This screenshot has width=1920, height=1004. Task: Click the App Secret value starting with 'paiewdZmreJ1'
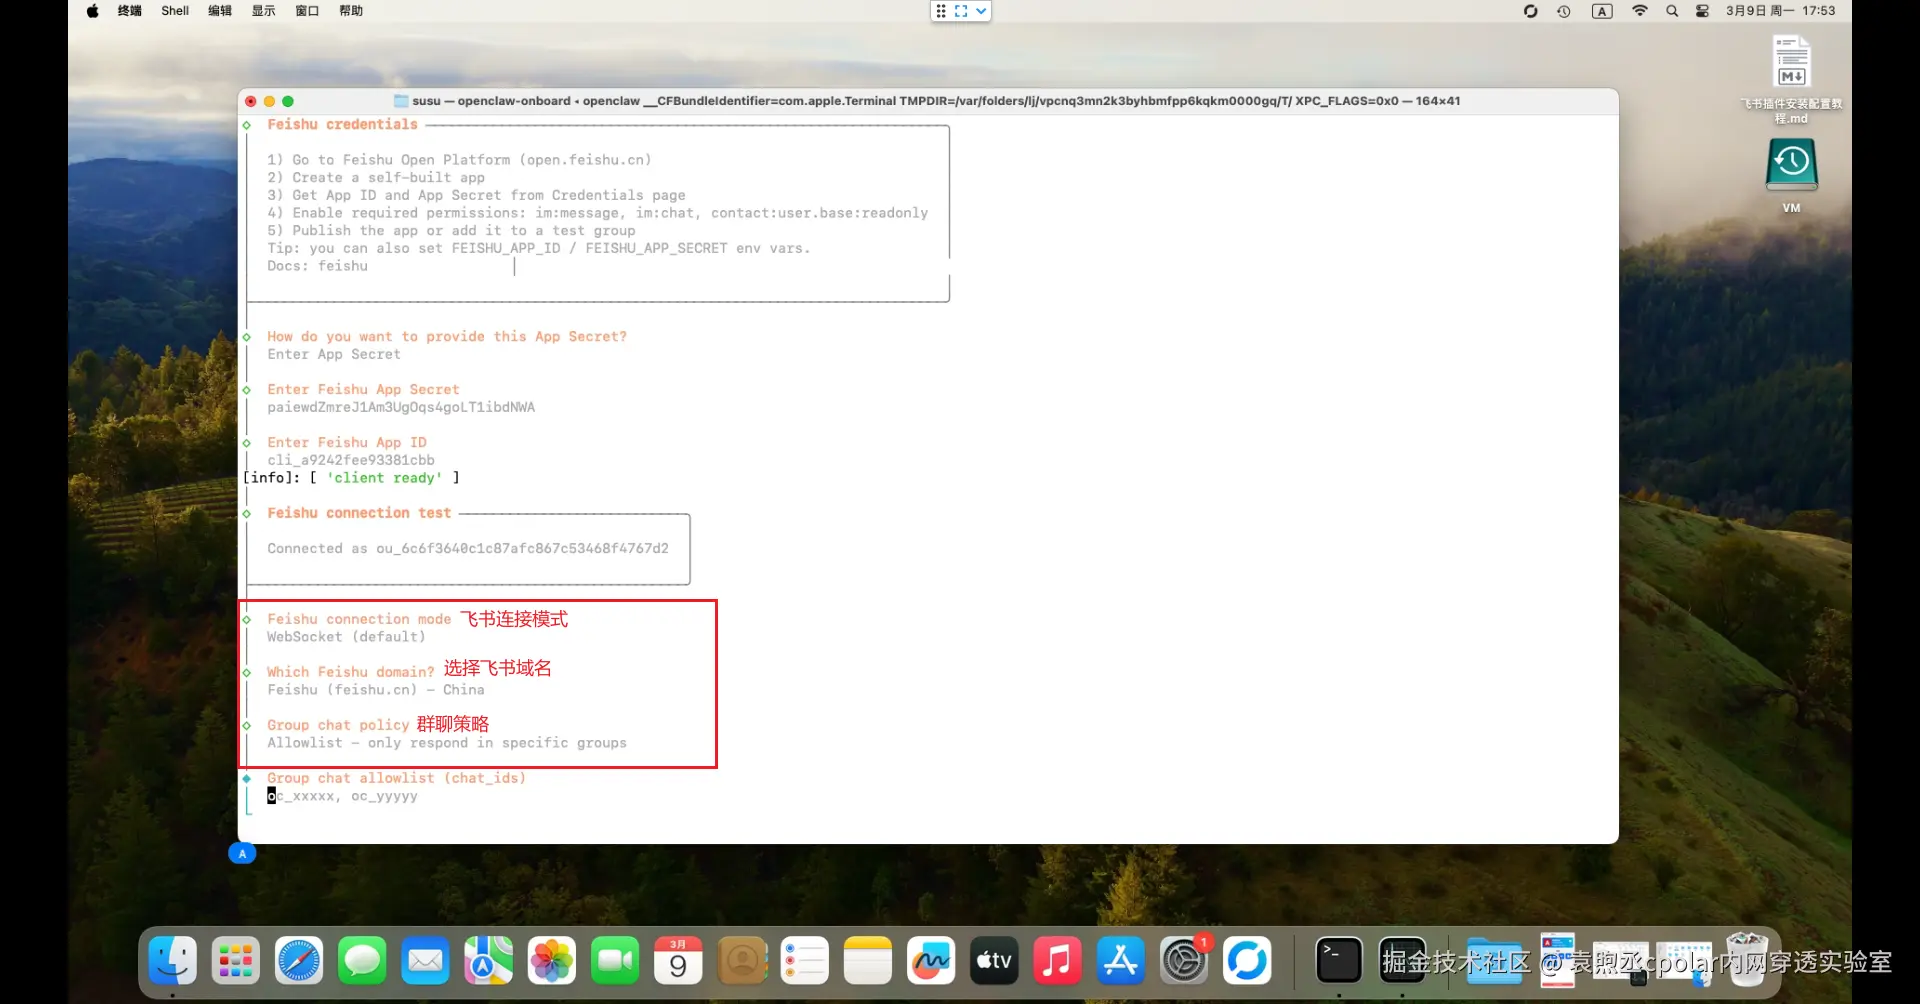pos(401,407)
